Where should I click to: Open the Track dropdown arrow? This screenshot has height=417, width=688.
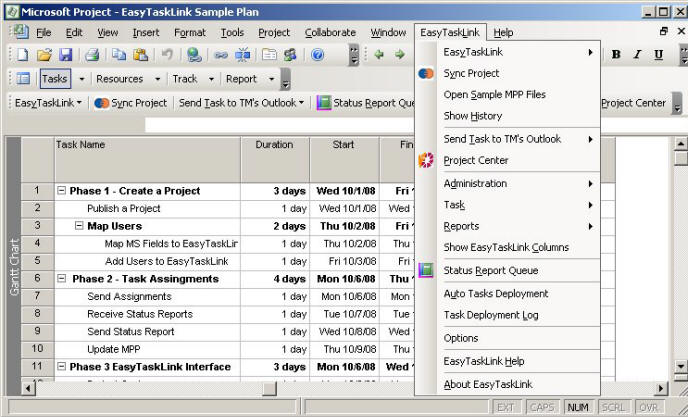coord(211,79)
